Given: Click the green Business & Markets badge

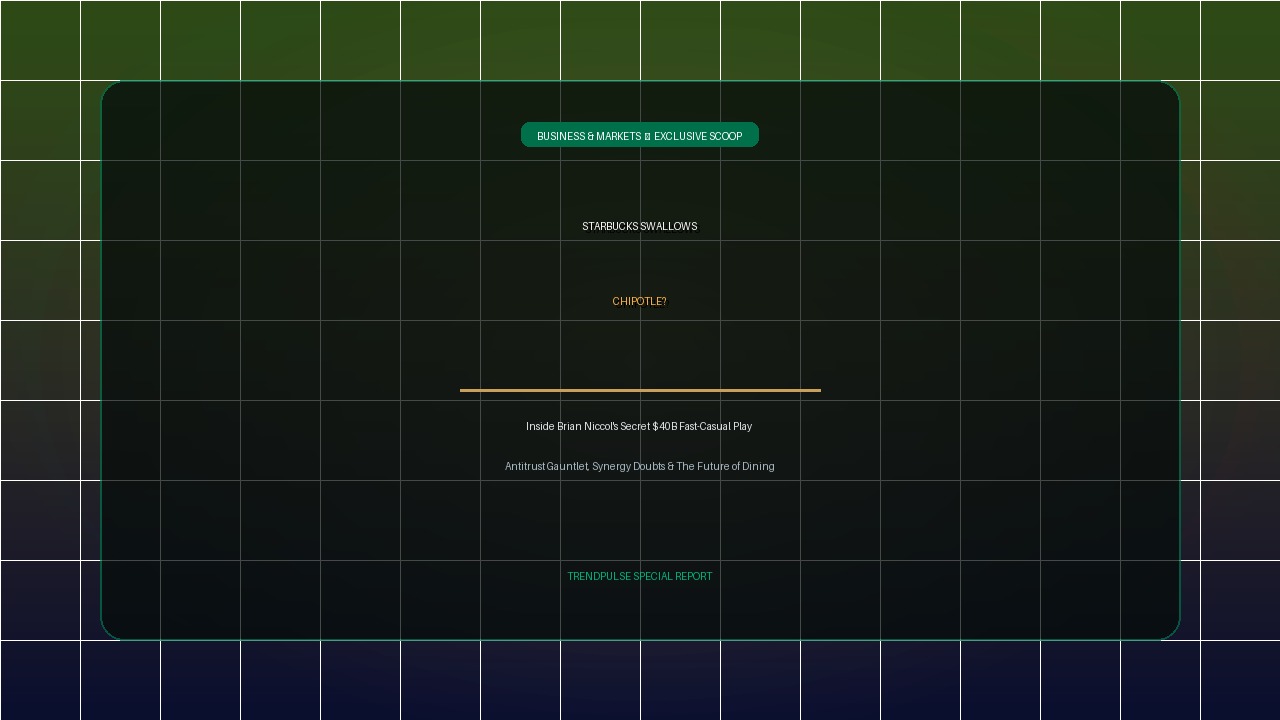Looking at the screenshot, I should pyautogui.click(x=640, y=135).
